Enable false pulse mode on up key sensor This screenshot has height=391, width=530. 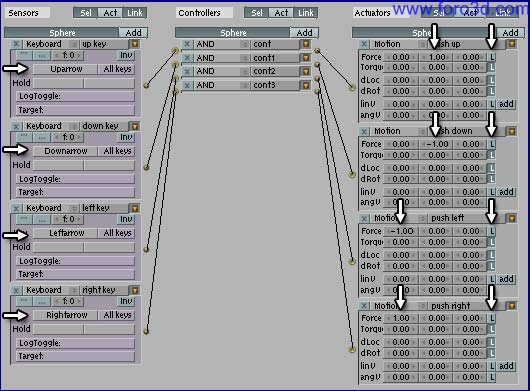[42, 55]
